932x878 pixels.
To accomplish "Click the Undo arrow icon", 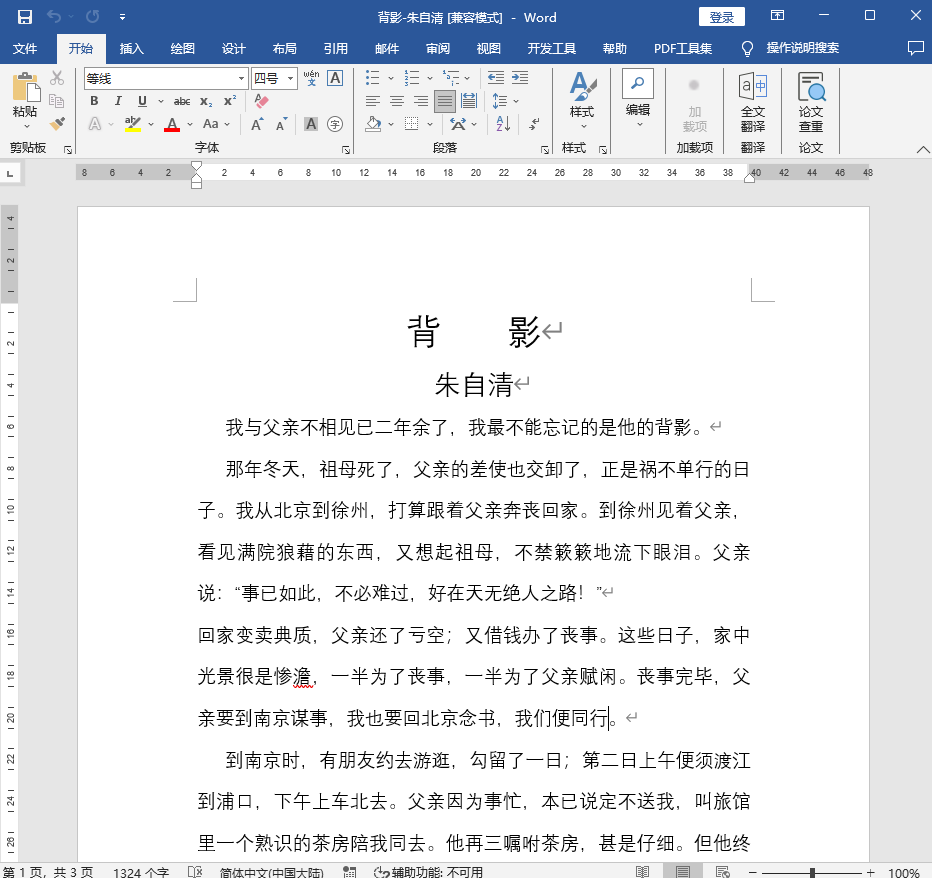I will 53,17.
